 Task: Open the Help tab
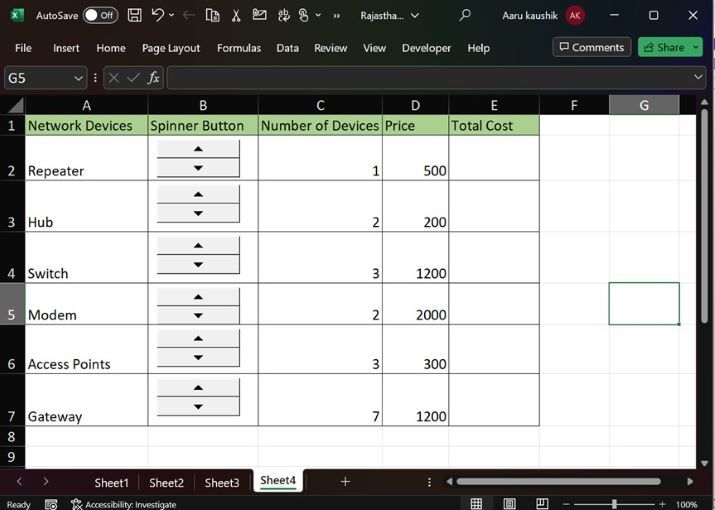[478, 48]
